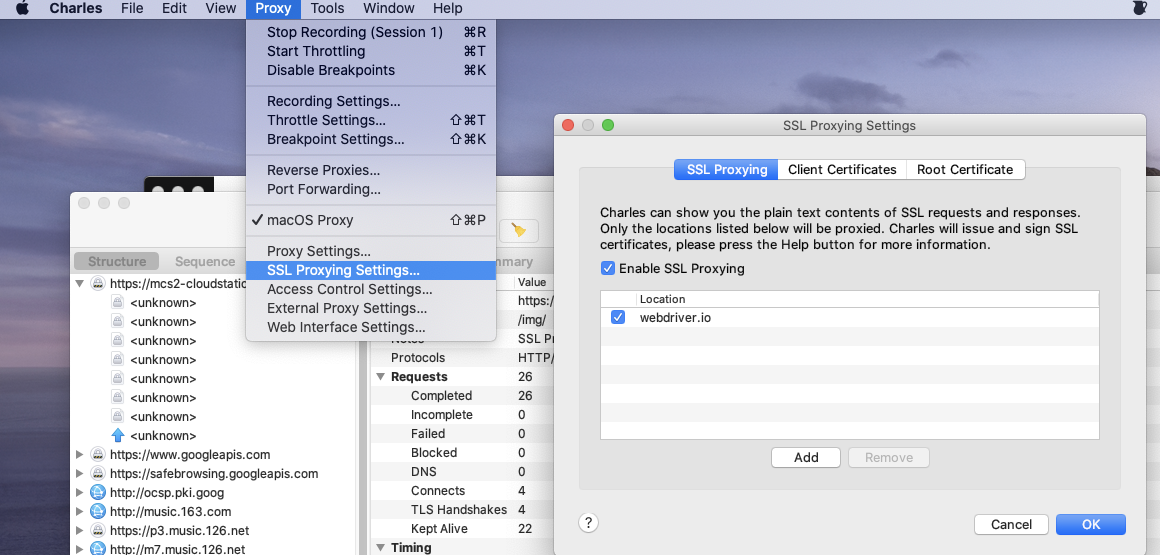Image resolution: width=1160 pixels, height=555 pixels.
Task: Expand the https://safebrowsing.googleapis.com node
Action: pyautogui.click(x=80, y=474)
